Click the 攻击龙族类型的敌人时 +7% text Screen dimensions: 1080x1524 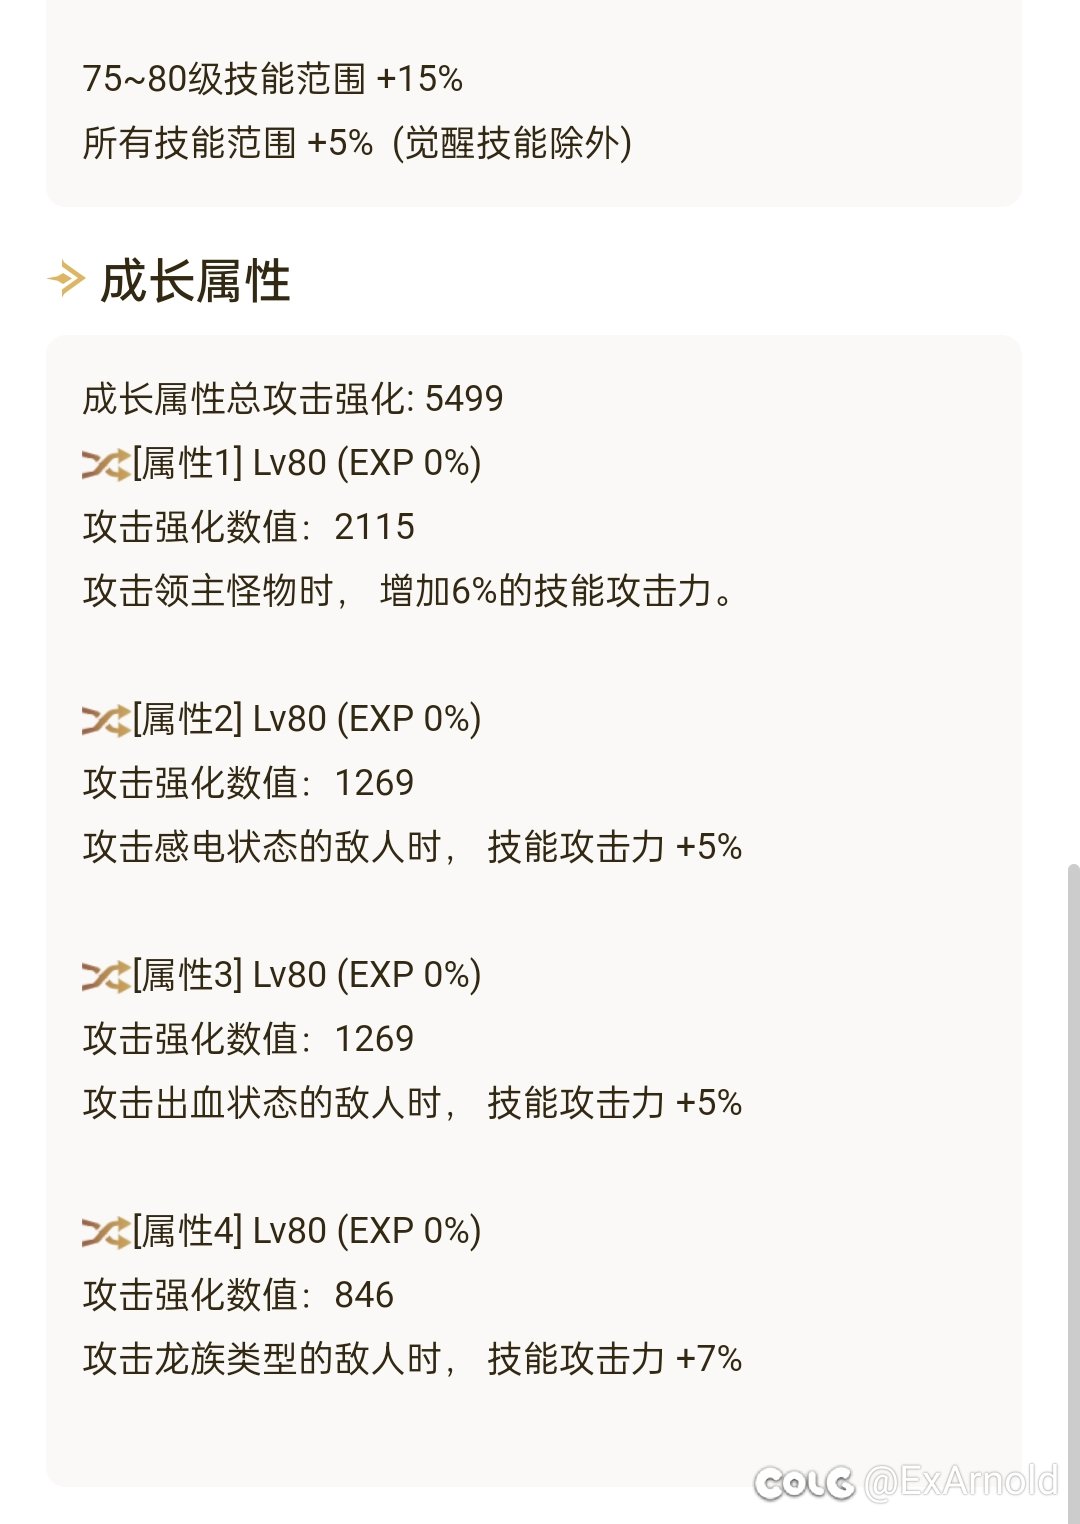point(412,1359)
